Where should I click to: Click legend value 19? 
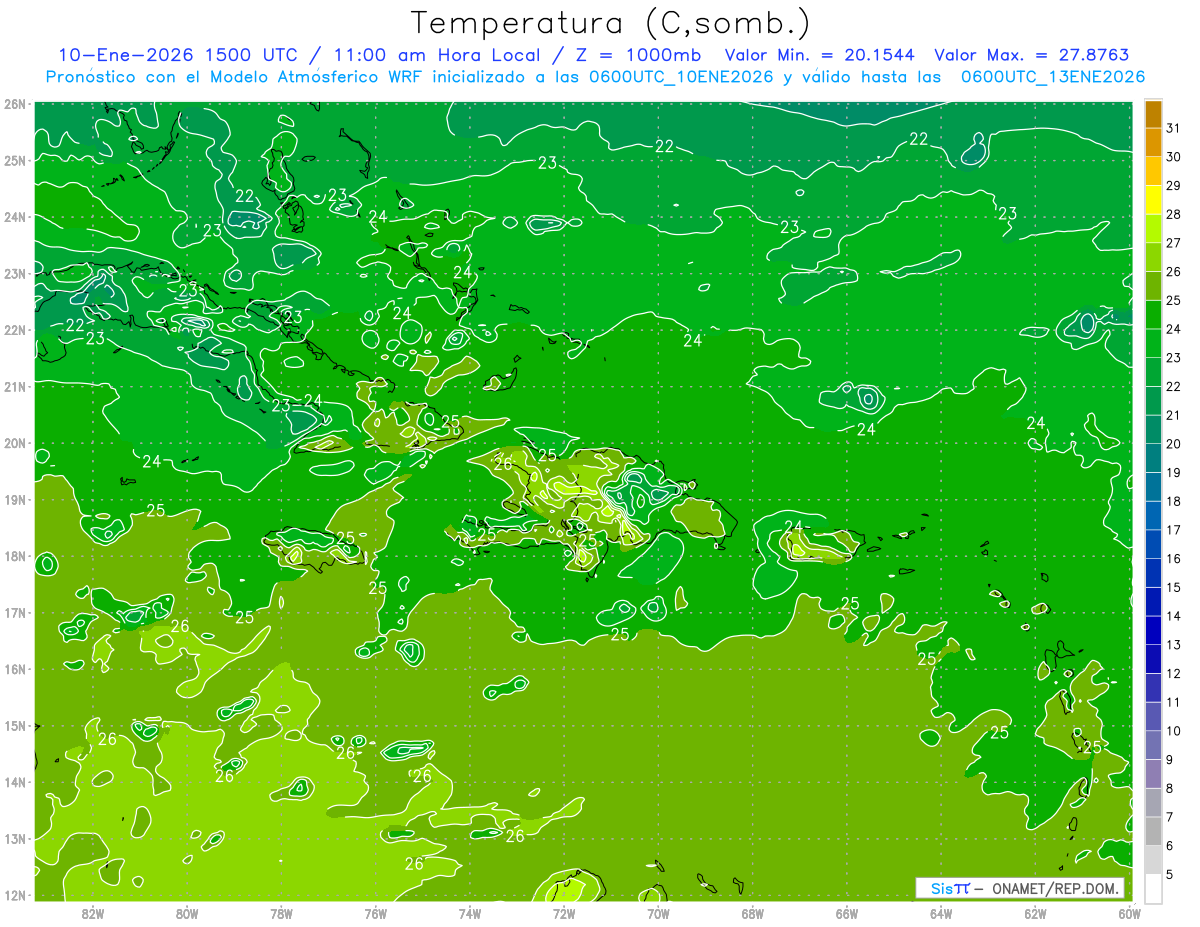click(x=1174, y=473)
